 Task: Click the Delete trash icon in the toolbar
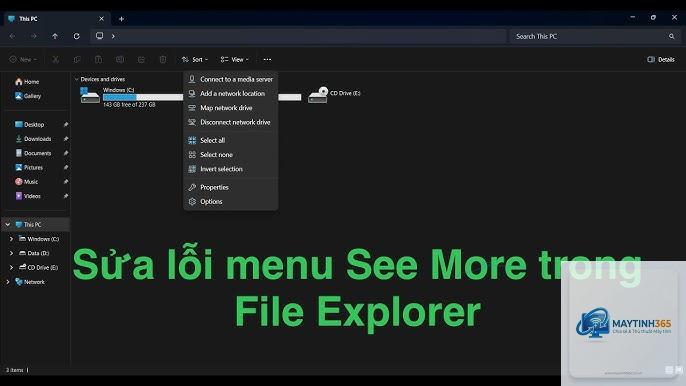click(x=163, y=60)
